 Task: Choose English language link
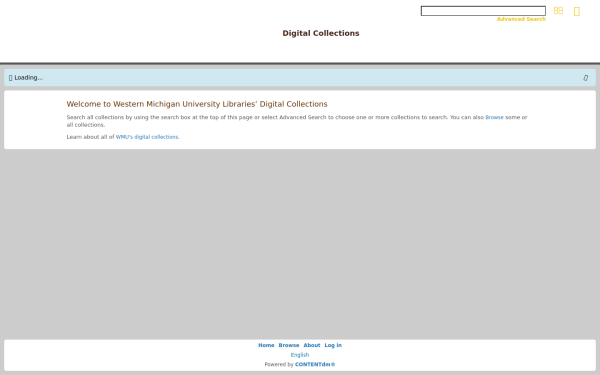[300, 355]
